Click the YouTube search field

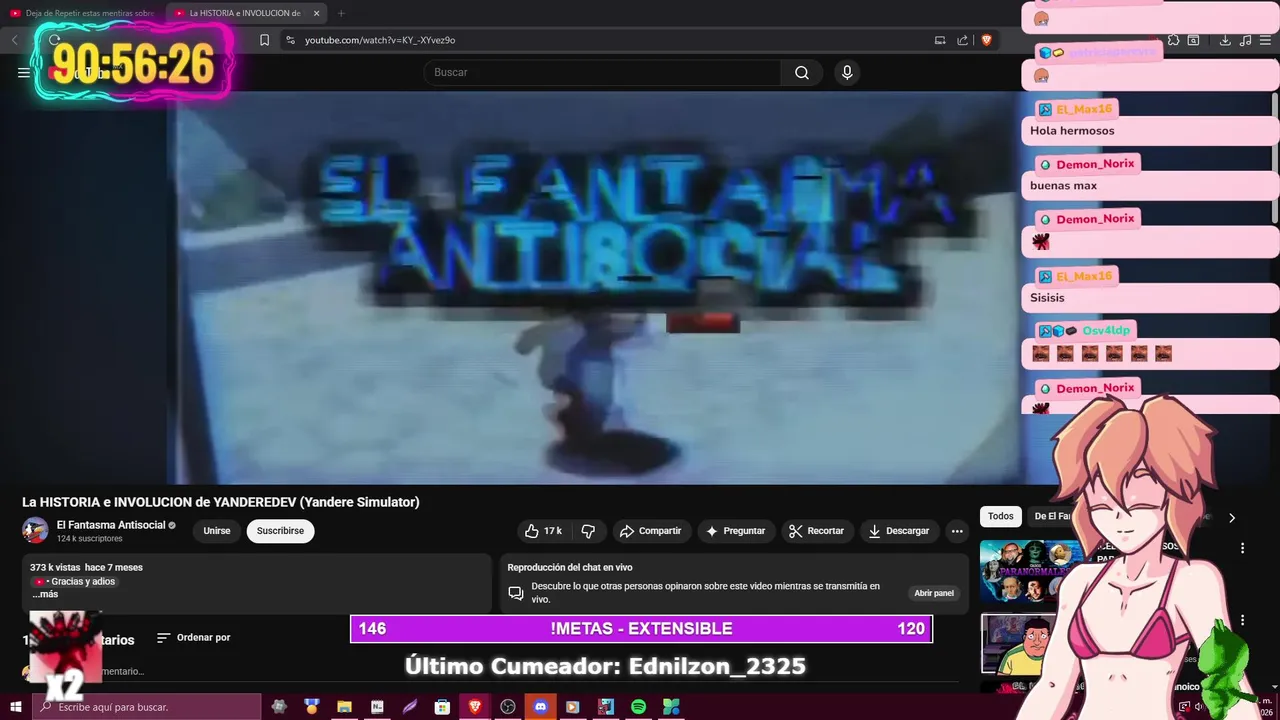[x=602, y=72]
